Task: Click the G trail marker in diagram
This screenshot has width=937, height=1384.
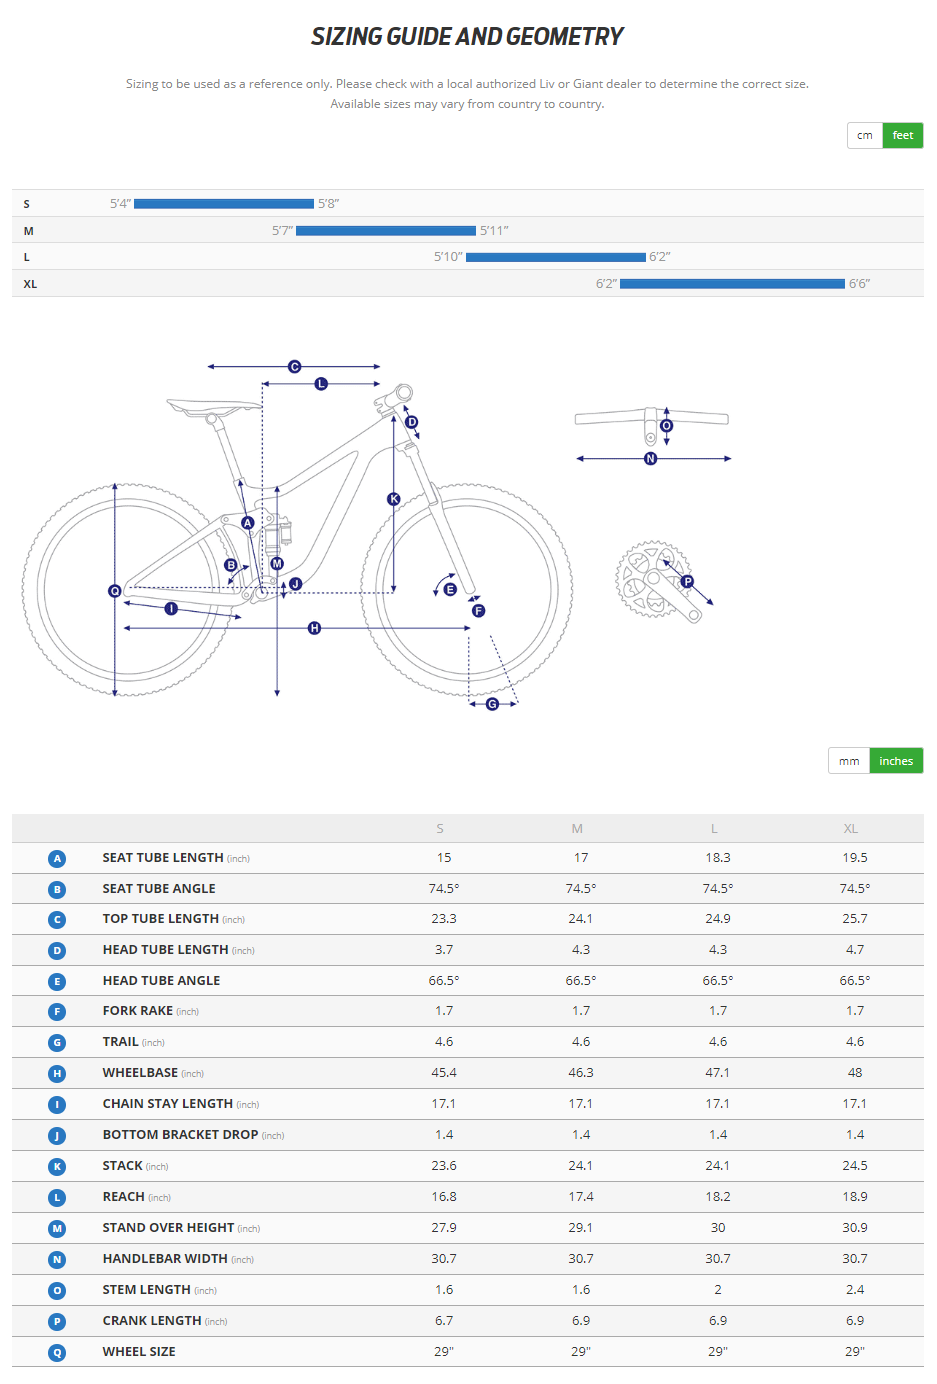Action: 492,704
